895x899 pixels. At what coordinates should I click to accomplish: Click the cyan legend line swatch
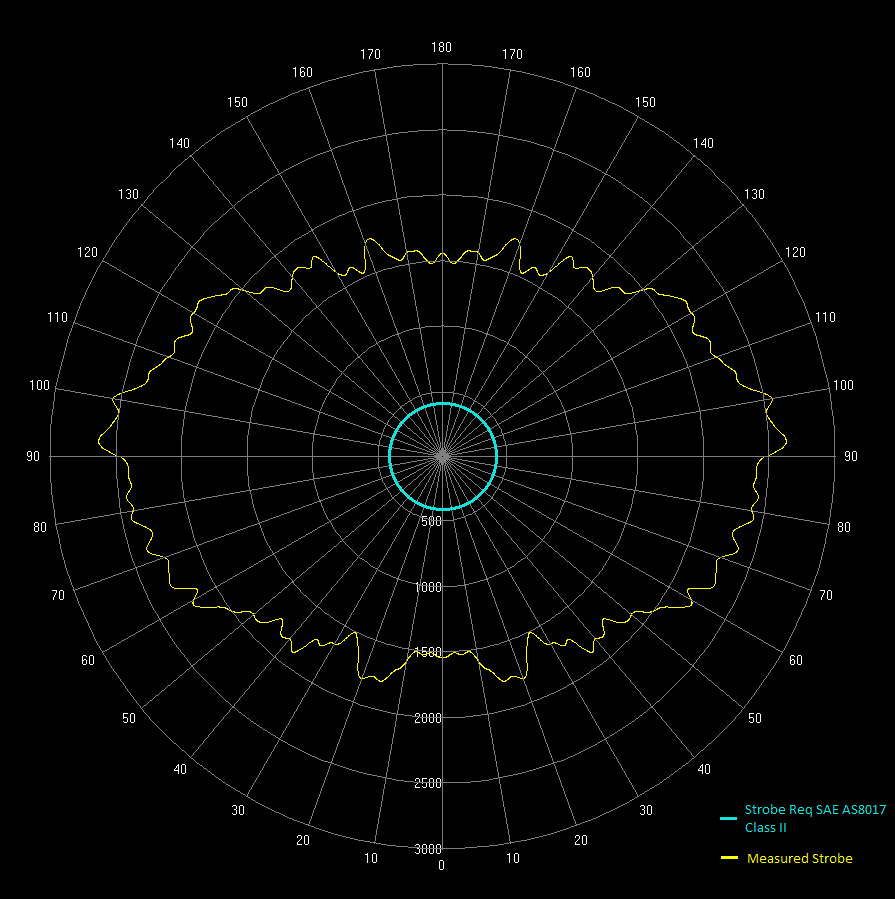pos(728,818)
